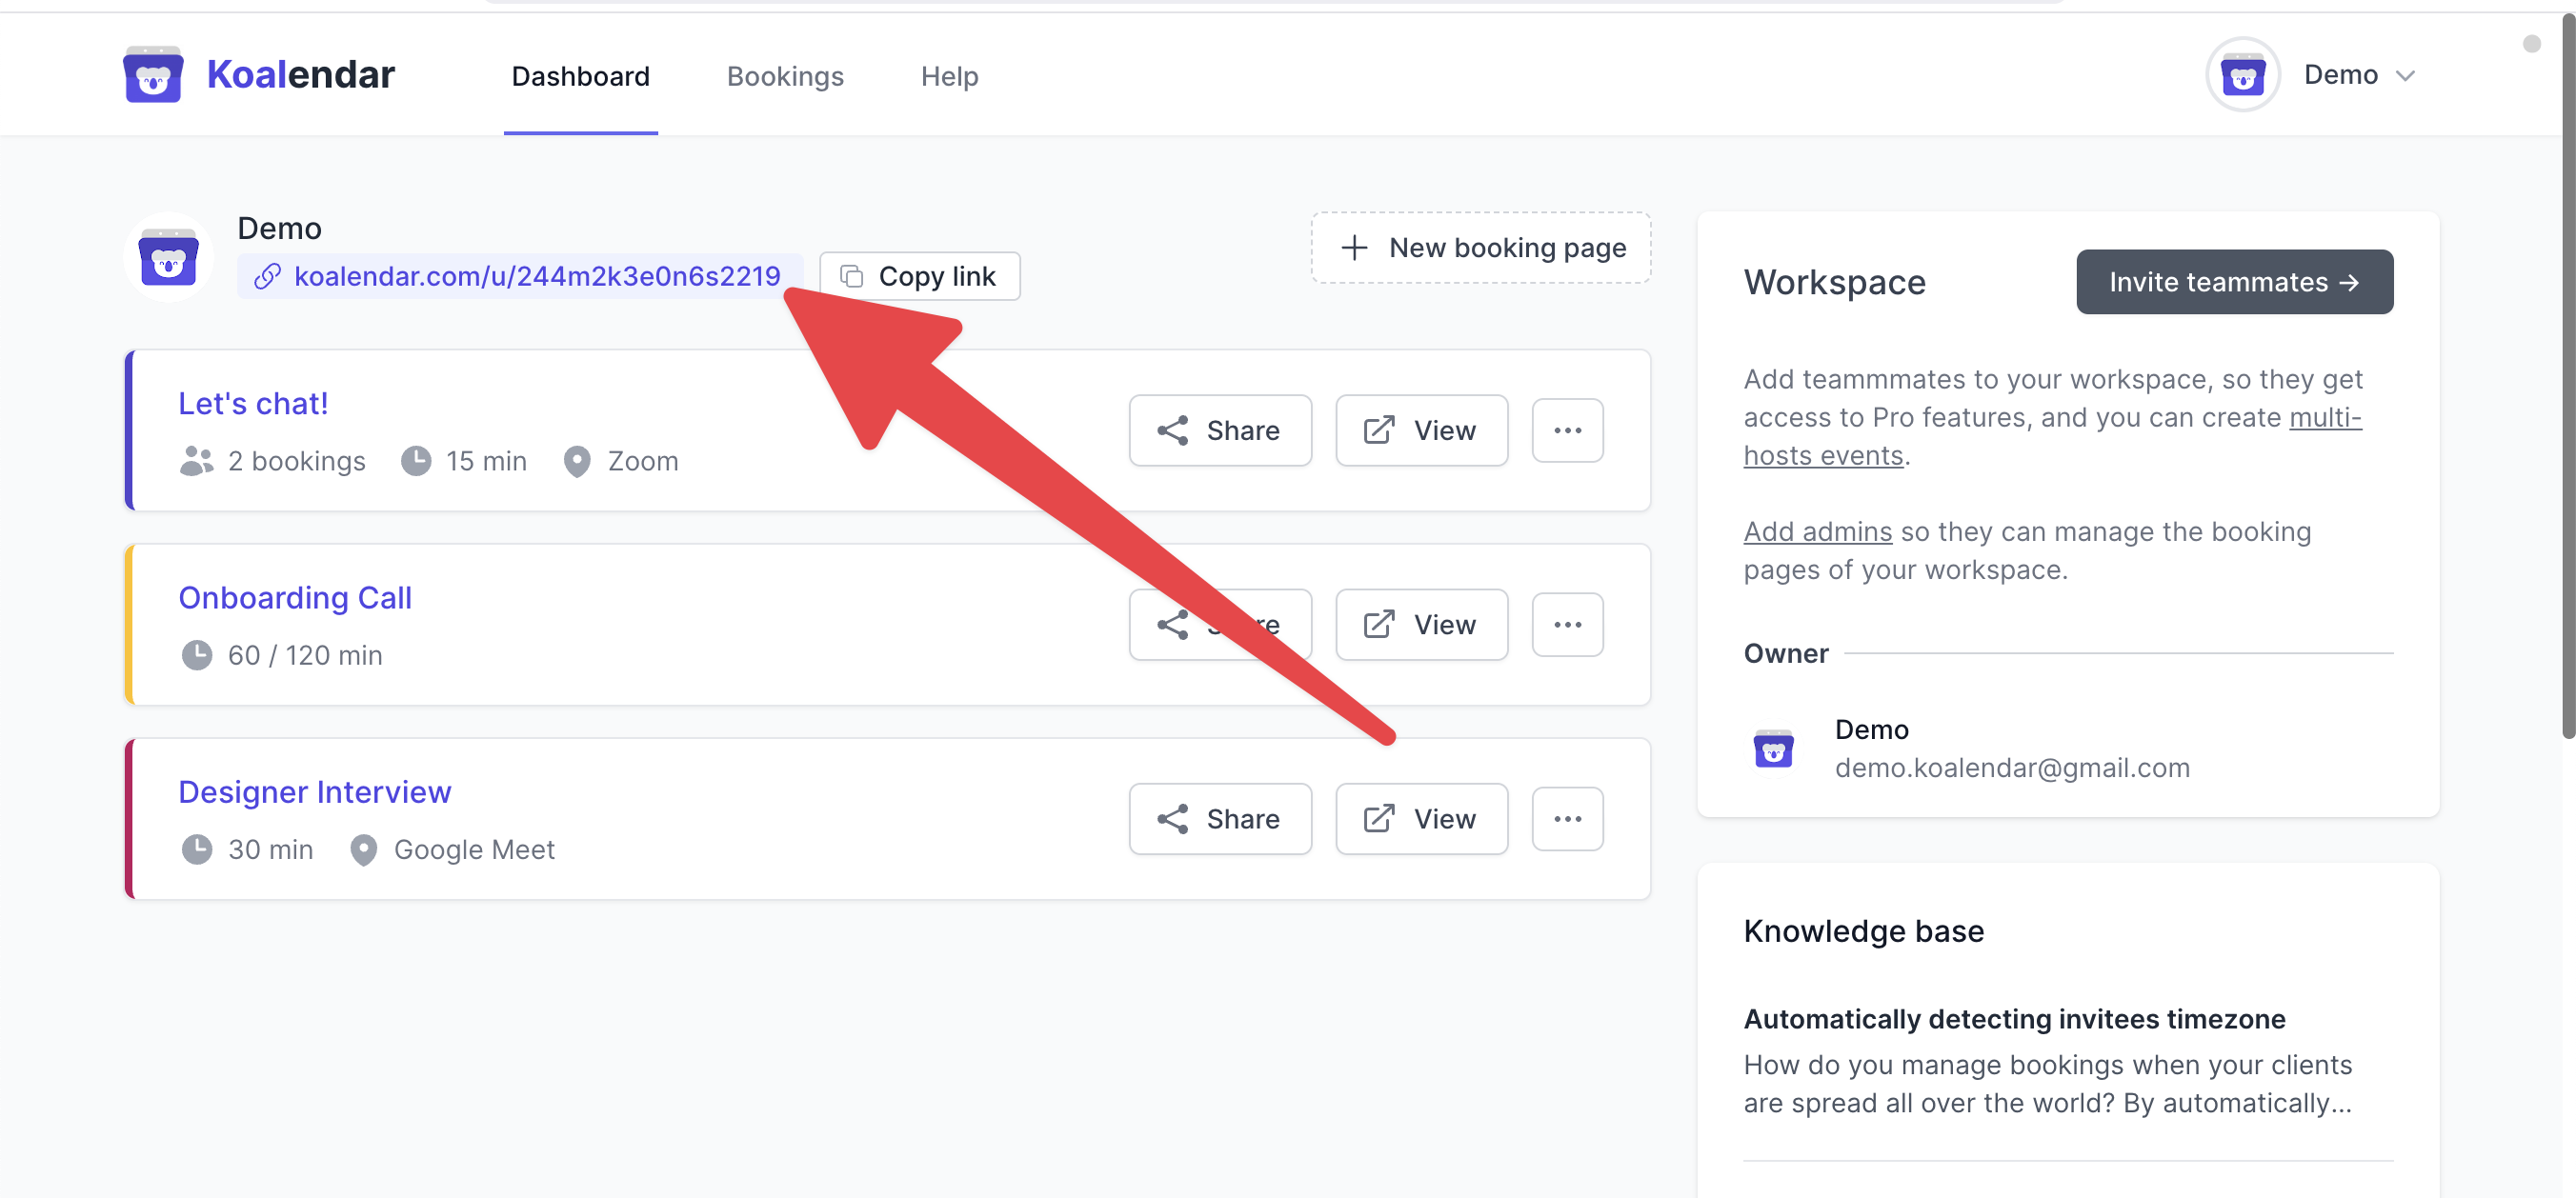Click the clock icon beside 30 min

click(197, 849)
